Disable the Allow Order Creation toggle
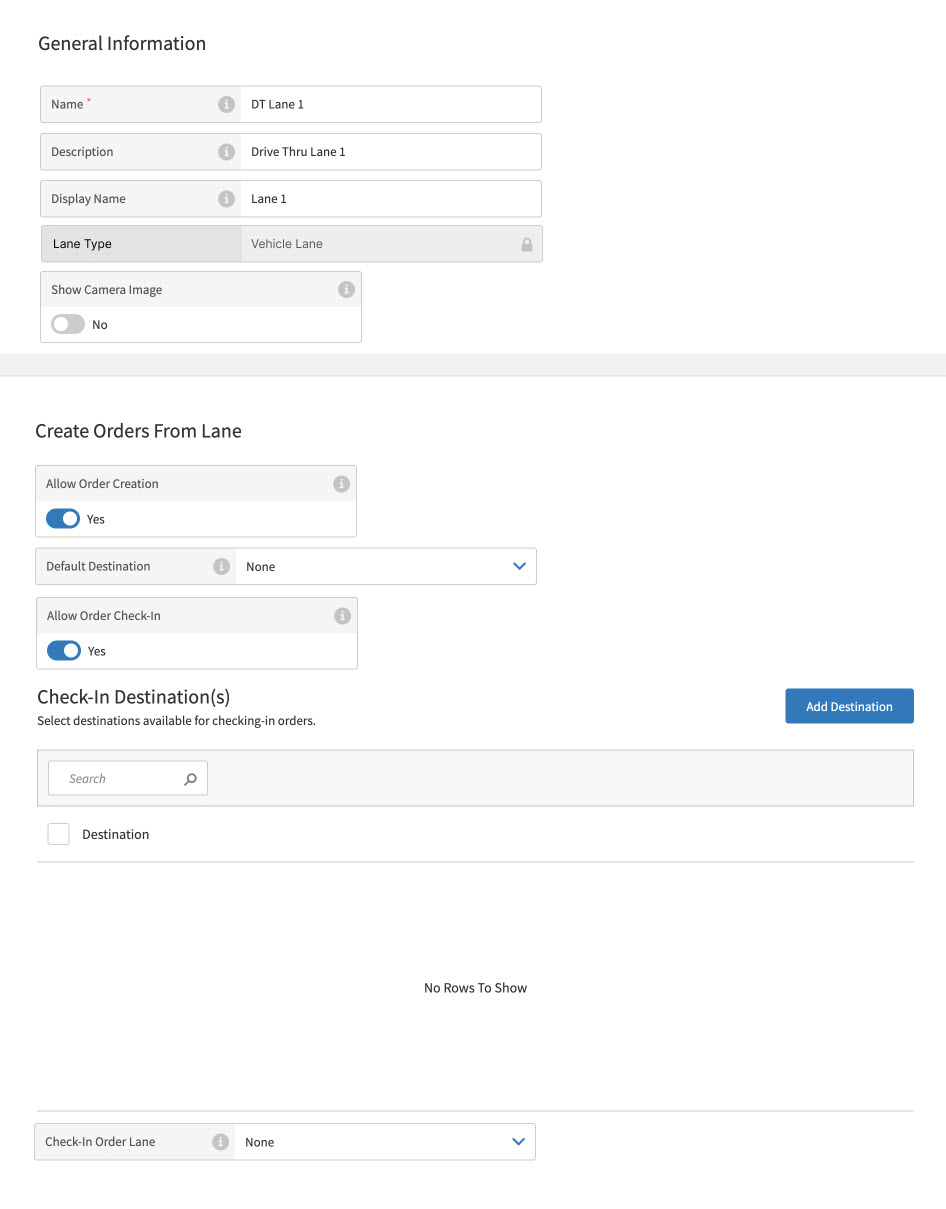Image resolution: width=946 pixels, height=1209 pixels. click(63, 518)
